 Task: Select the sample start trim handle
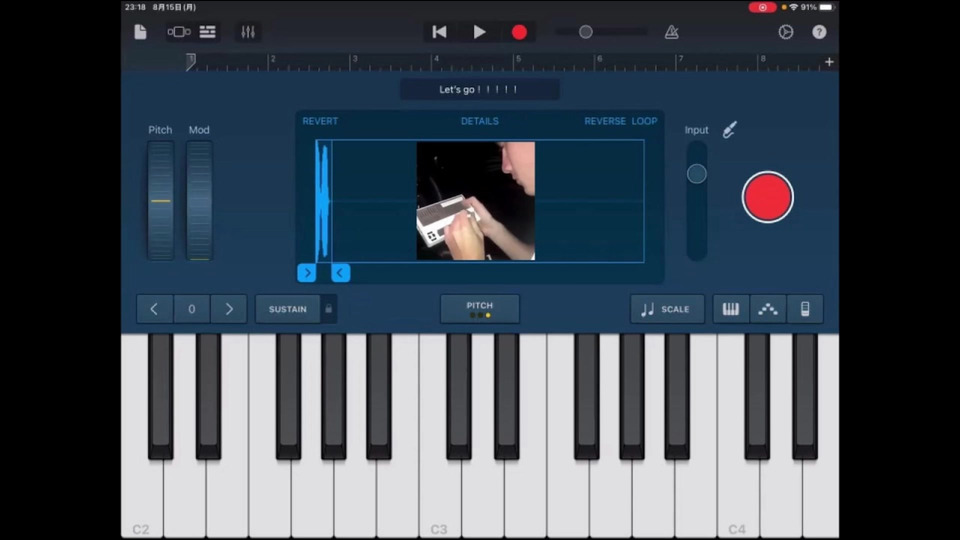tap(307, 273)
